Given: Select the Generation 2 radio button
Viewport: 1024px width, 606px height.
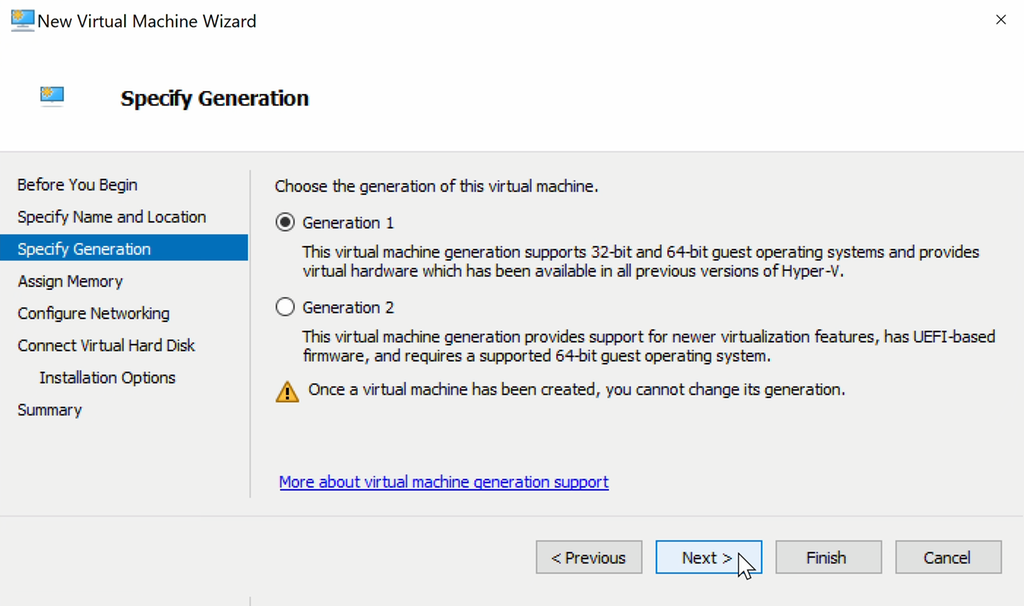Looking at the screenshot, I should (x=285, y=307).
